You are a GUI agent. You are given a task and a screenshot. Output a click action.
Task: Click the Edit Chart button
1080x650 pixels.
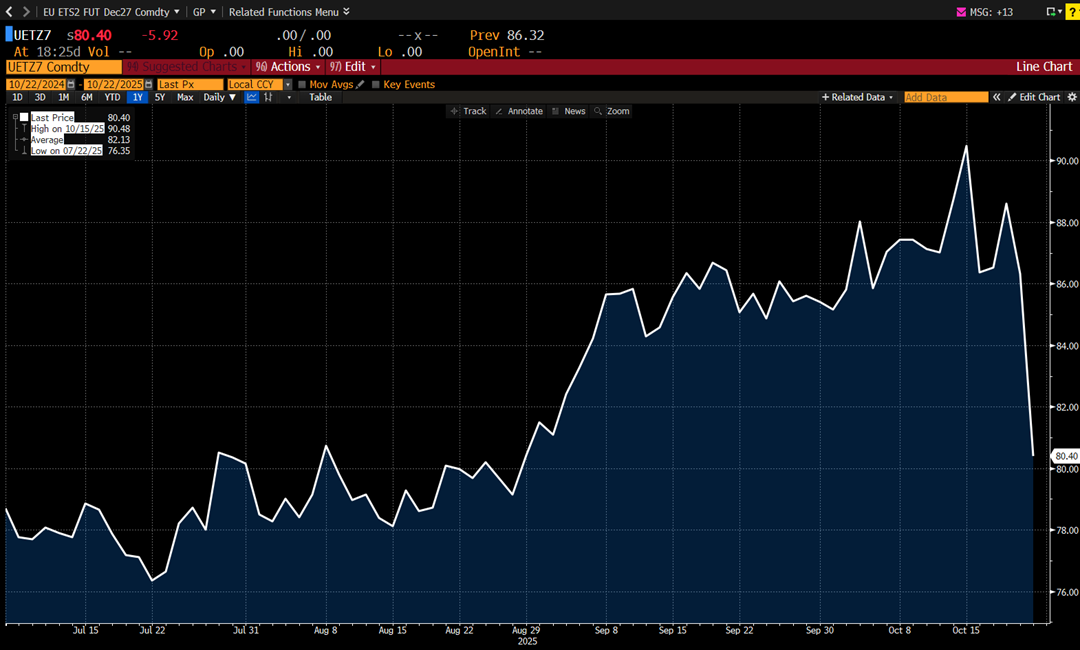click(1034, 97)
